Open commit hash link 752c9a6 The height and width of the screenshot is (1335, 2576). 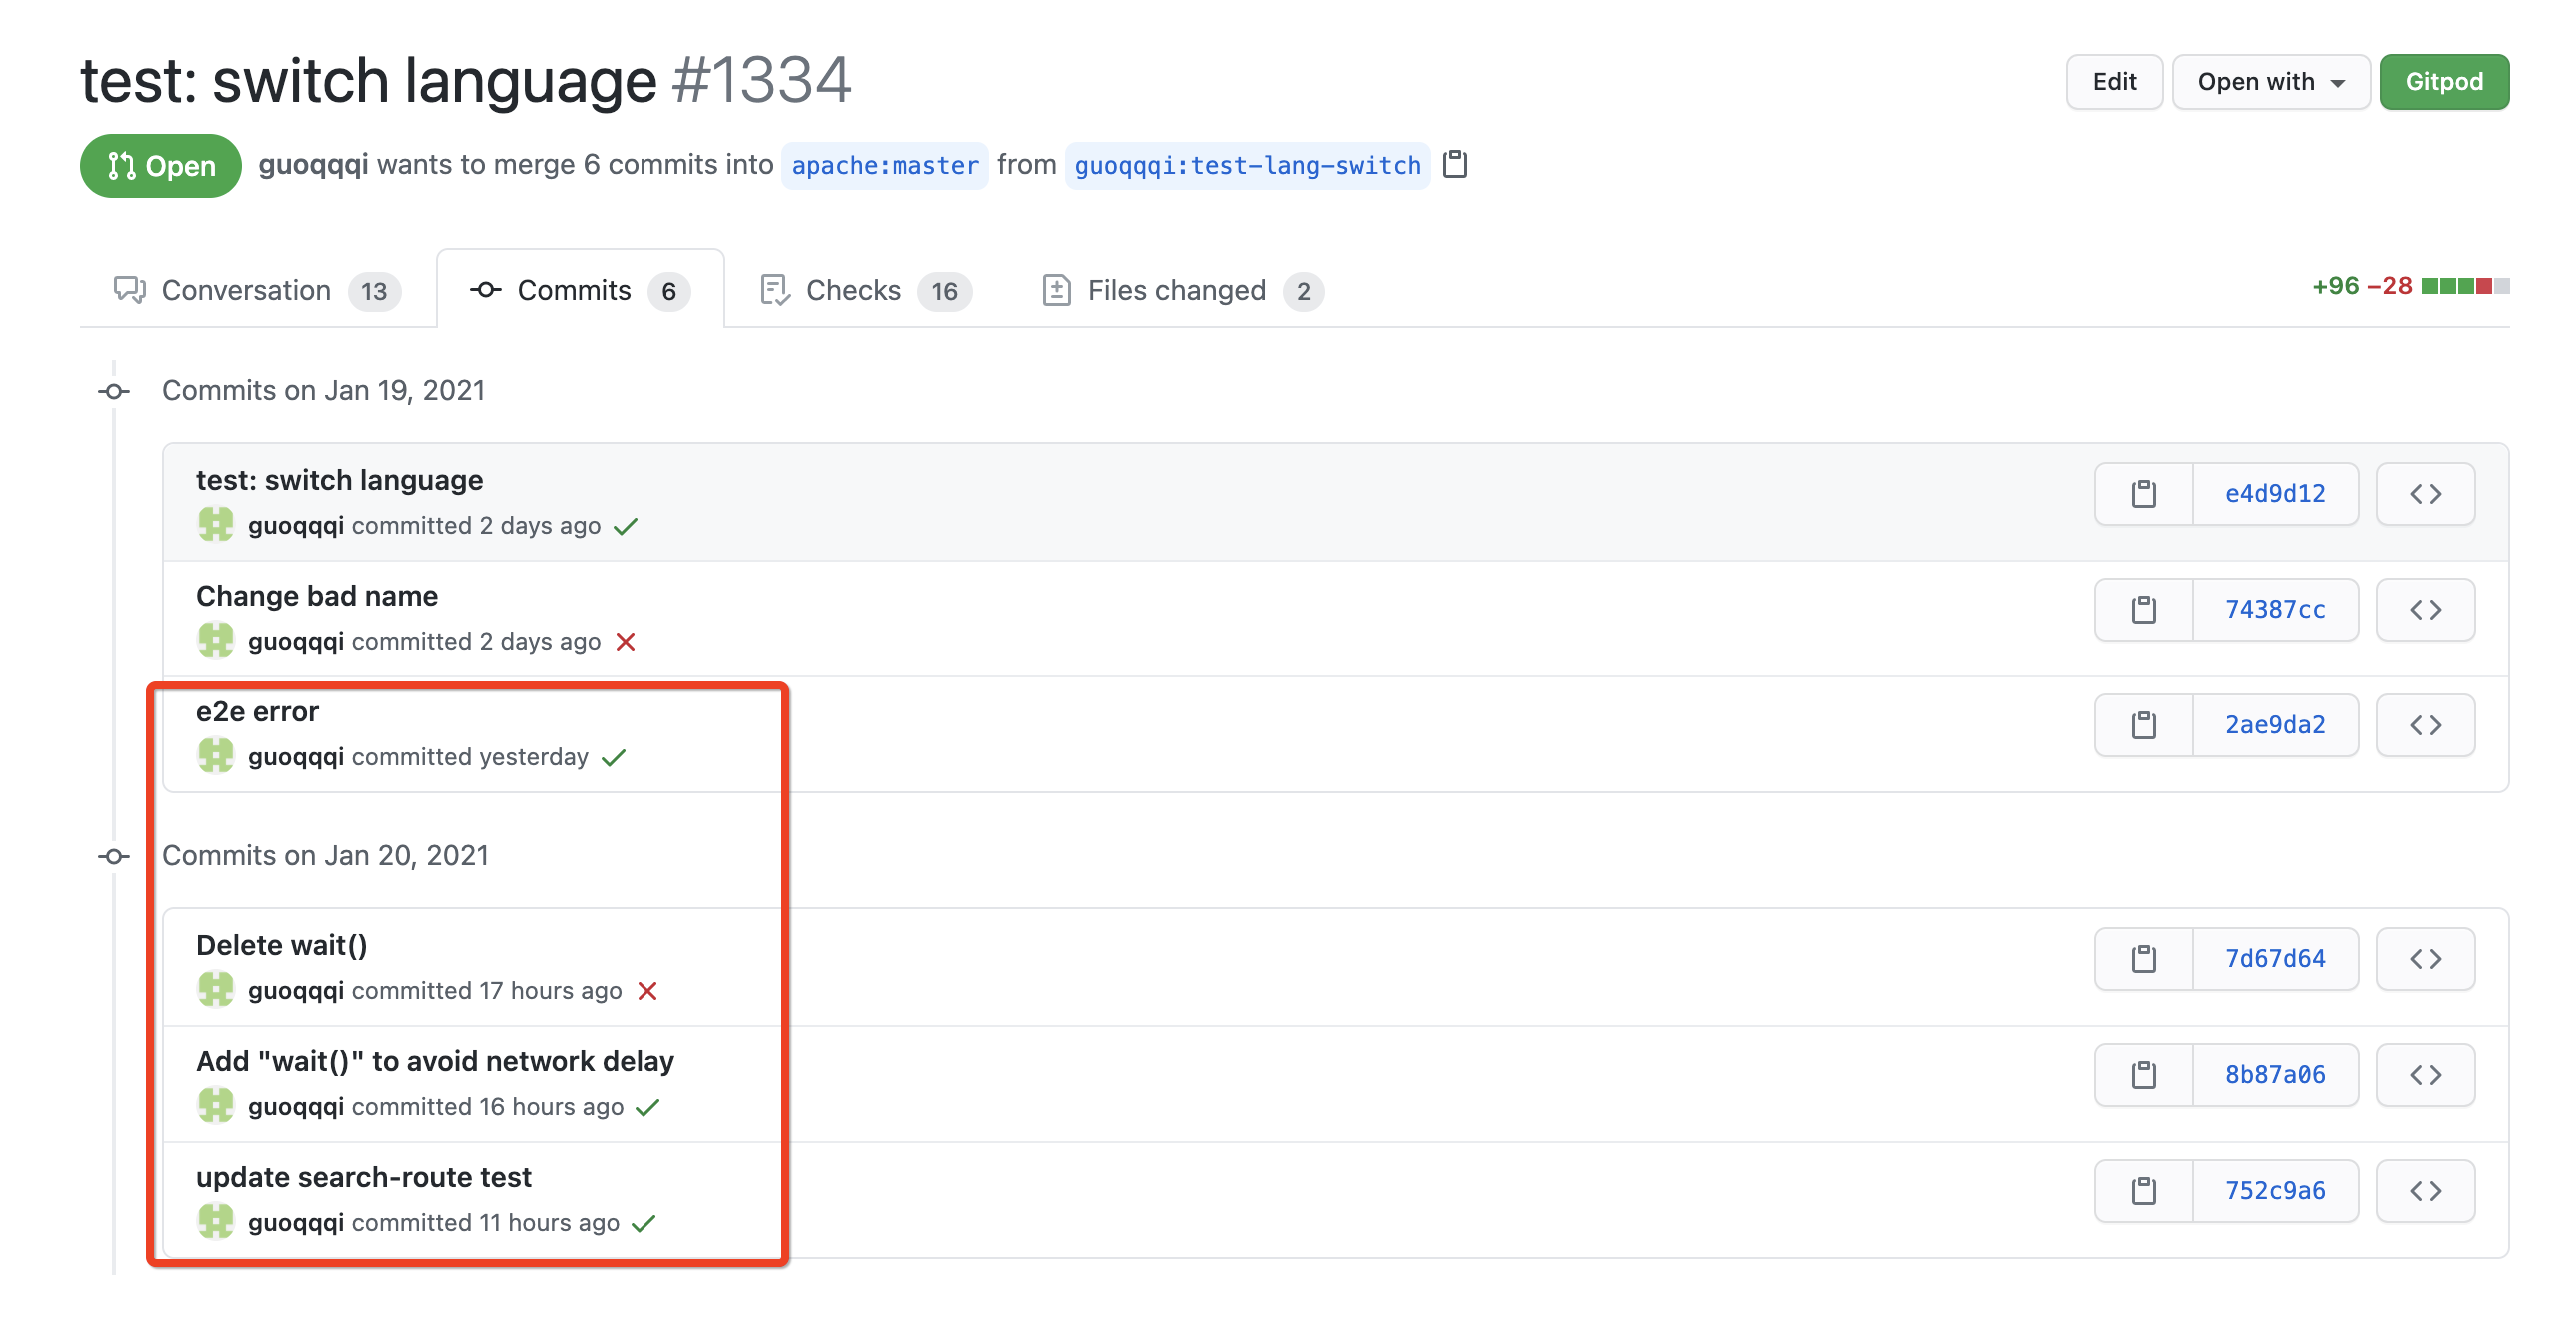2274,1191
